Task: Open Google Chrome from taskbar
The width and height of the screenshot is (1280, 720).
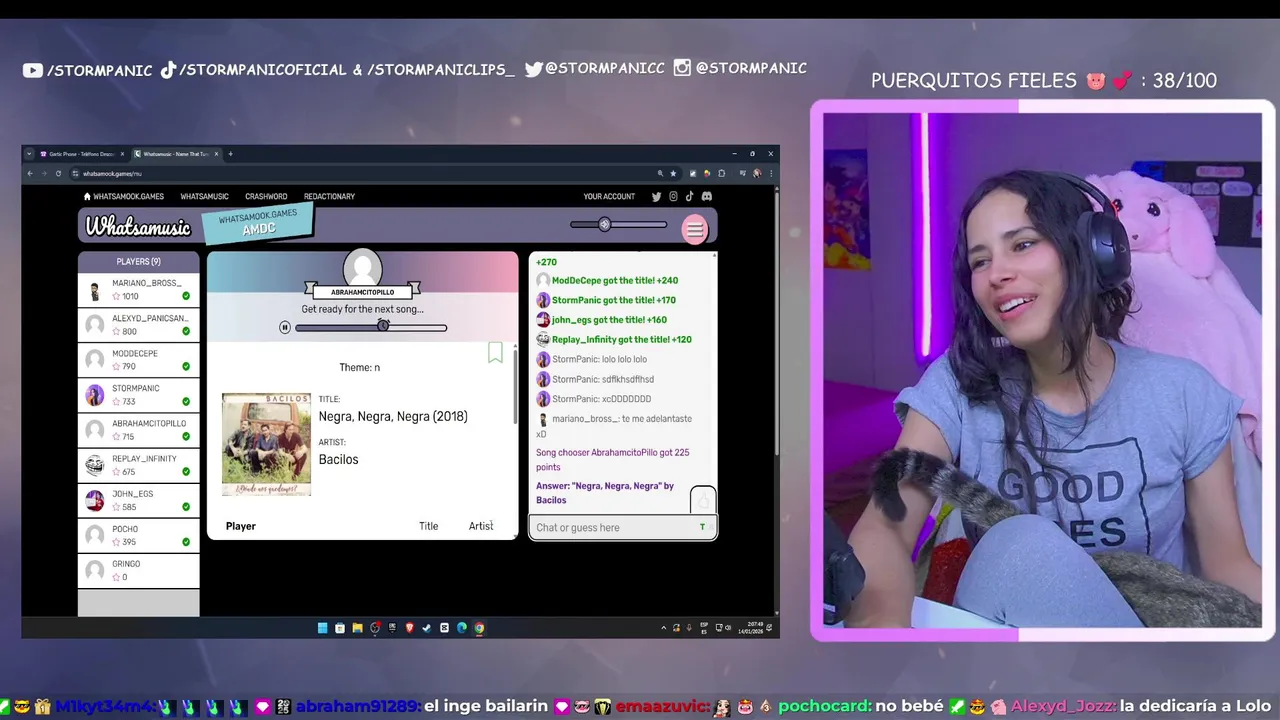Action: pos(479,628)
